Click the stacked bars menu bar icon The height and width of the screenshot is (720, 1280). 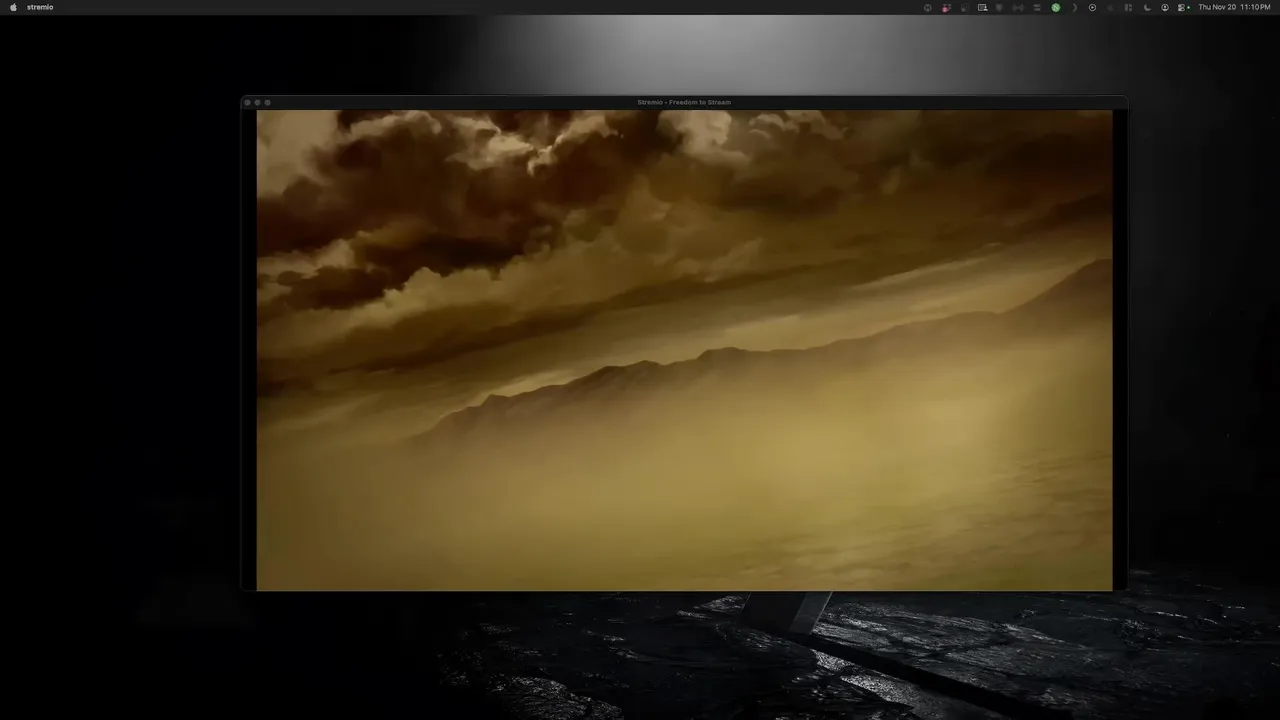1037,7
